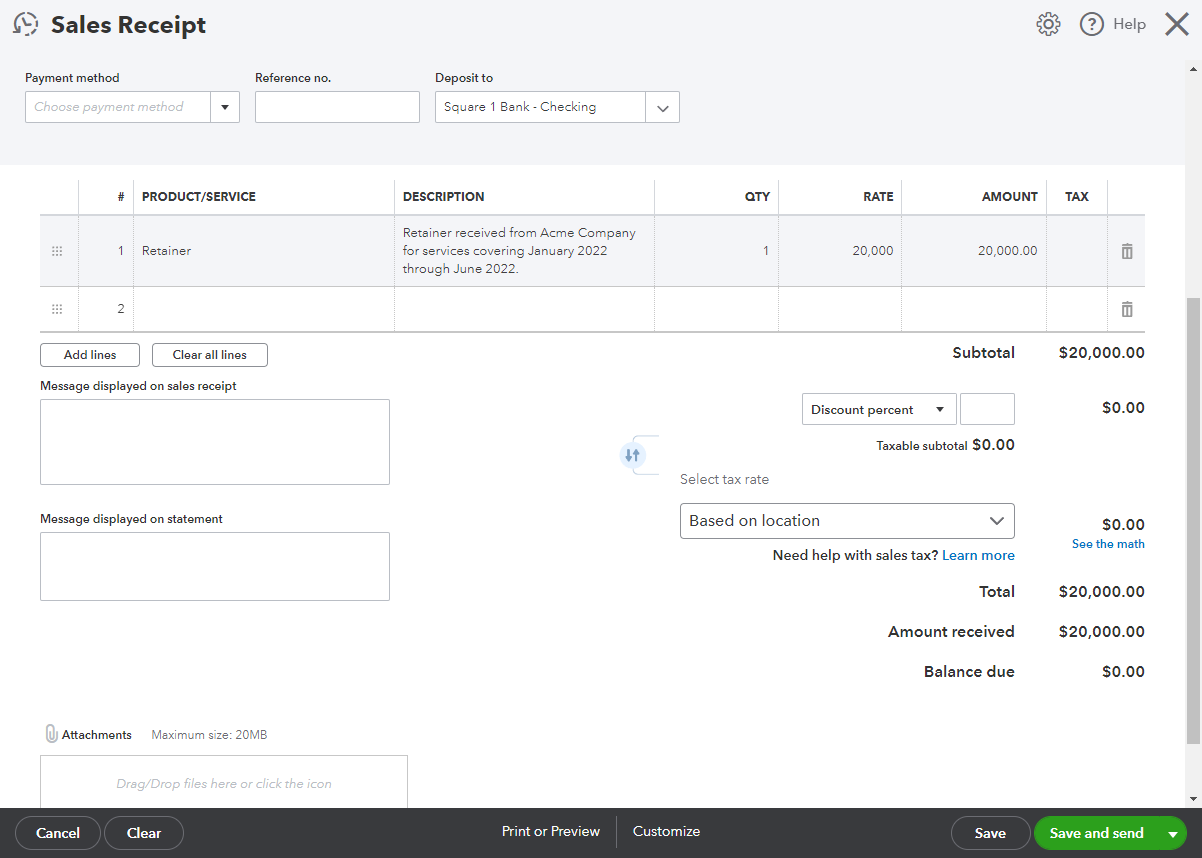Open the Payment method dropdown
This screenshot has height=858, width=1202.
coord(224,107)
